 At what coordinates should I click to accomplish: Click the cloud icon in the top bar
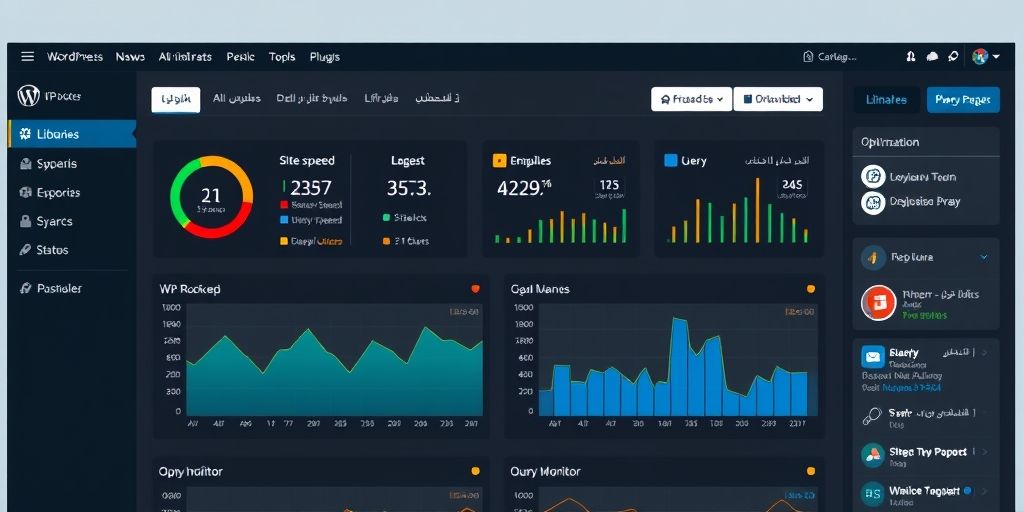click(x=932, y=57)
